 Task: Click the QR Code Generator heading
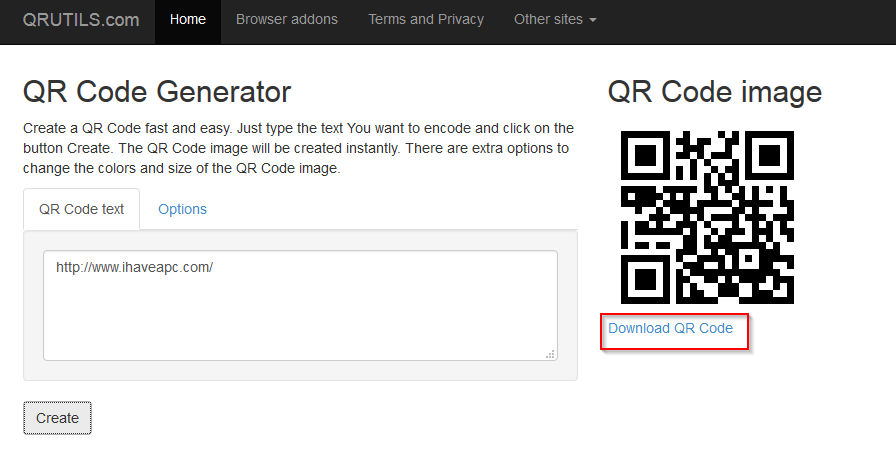[157, 92]
